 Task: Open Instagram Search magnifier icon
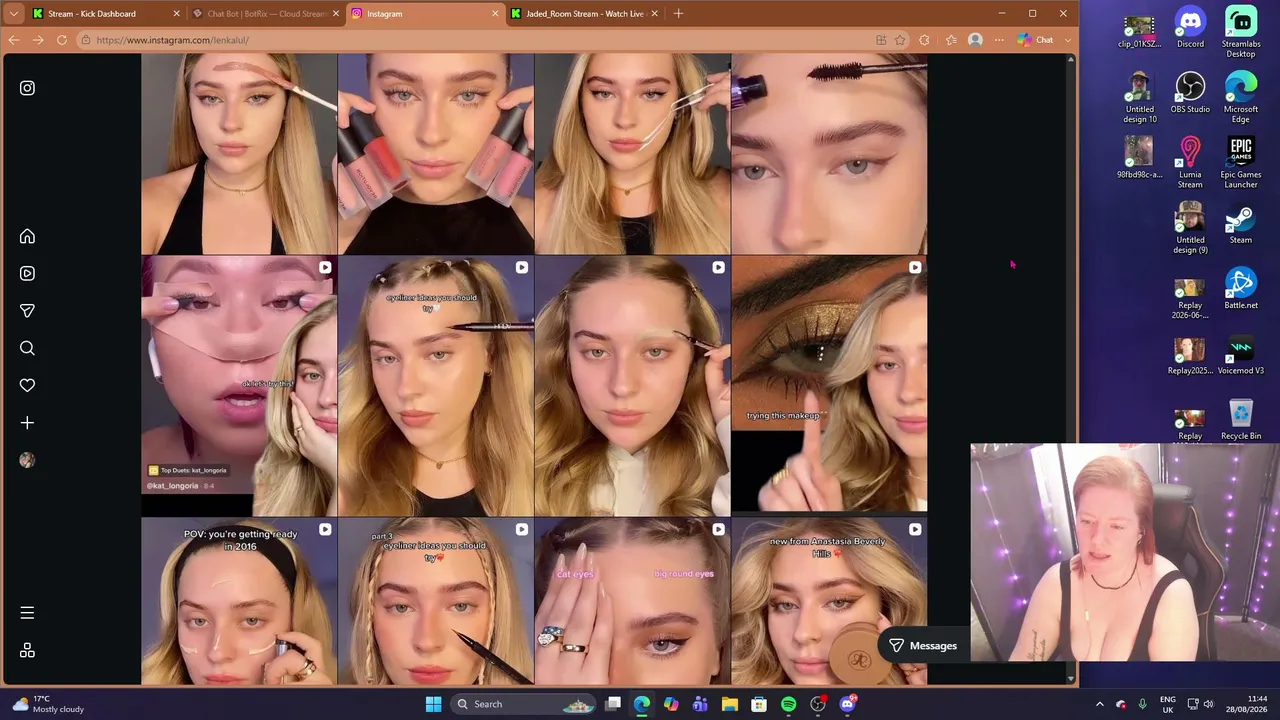[27, 348]
